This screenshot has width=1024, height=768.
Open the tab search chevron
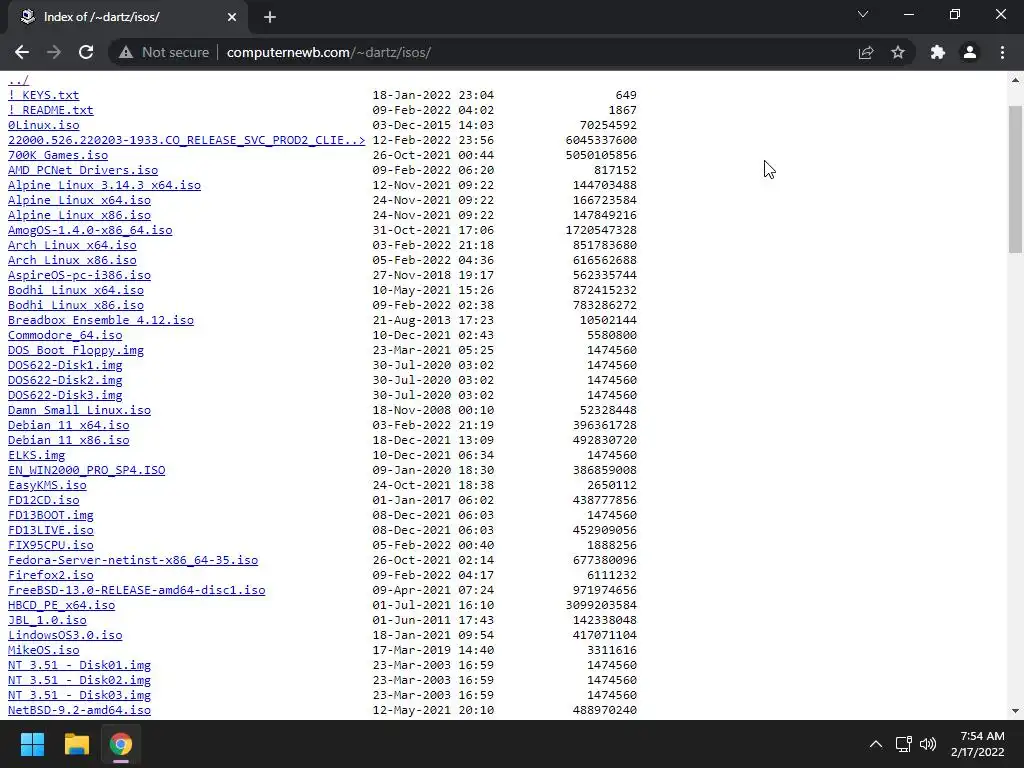tap(863, 14)
